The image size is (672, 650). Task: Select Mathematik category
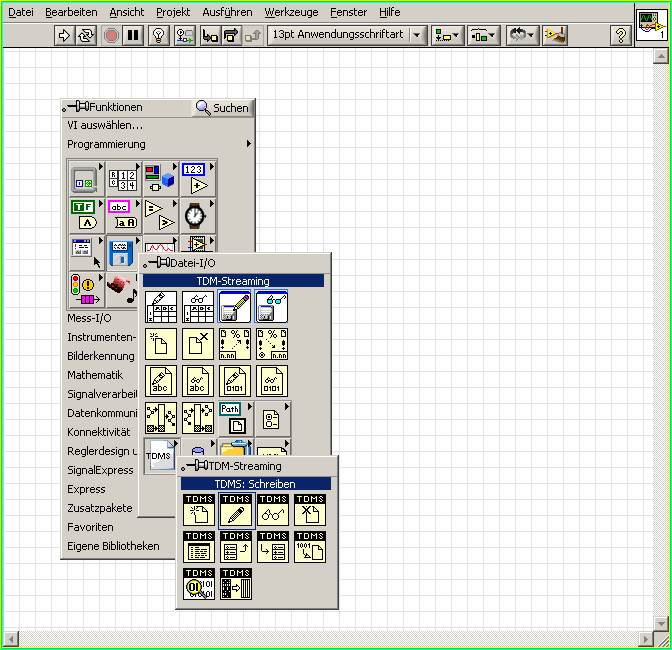click(95, 375)
